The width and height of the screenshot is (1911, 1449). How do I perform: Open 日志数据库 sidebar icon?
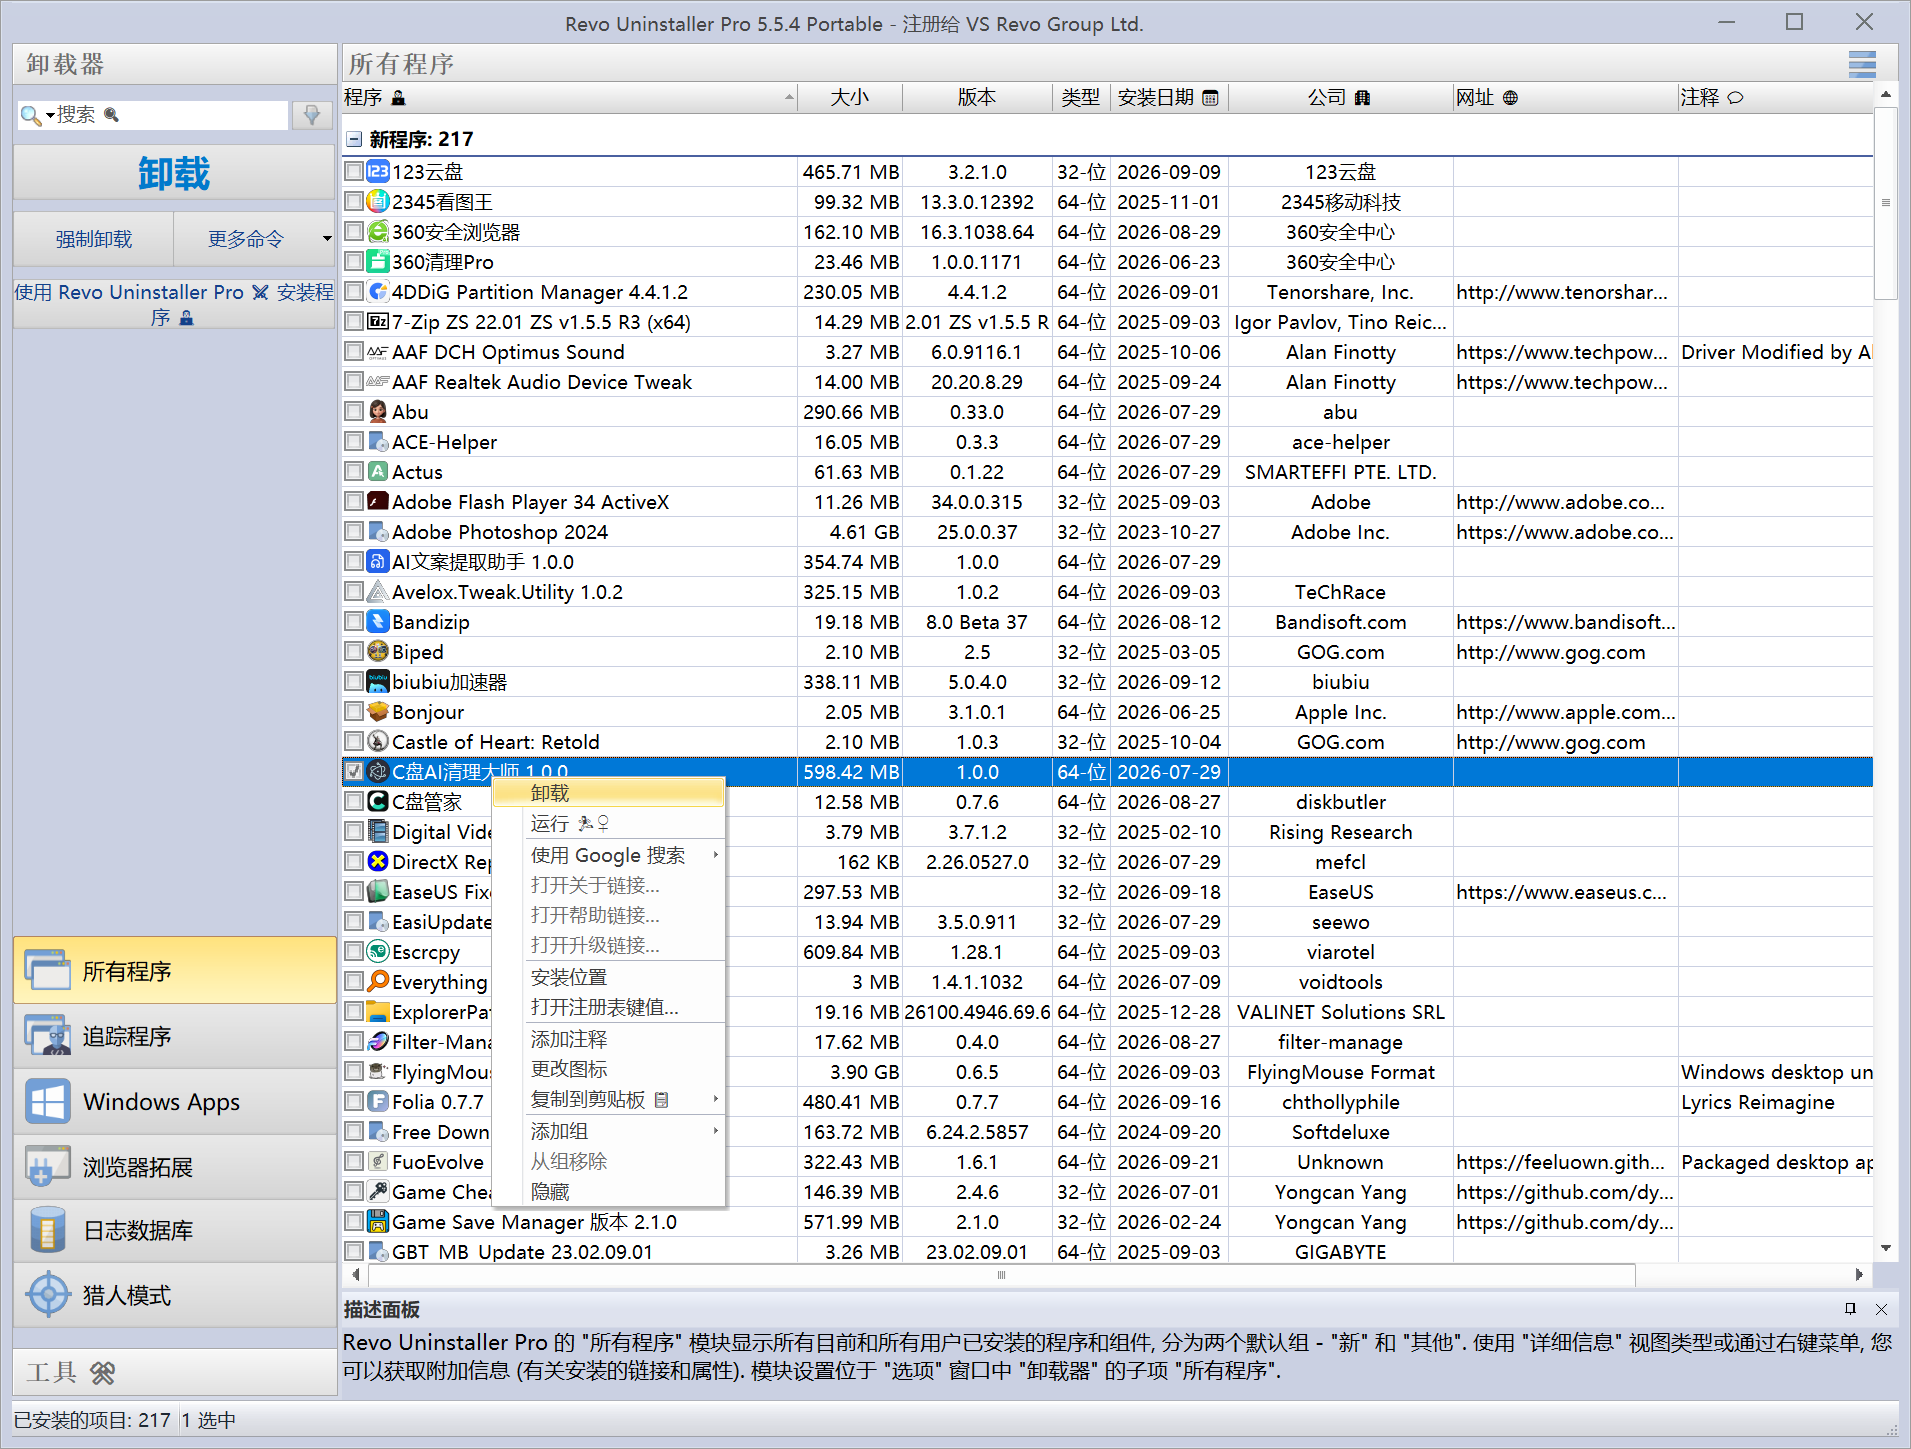pyautogui.click(x=47, y=1230)
